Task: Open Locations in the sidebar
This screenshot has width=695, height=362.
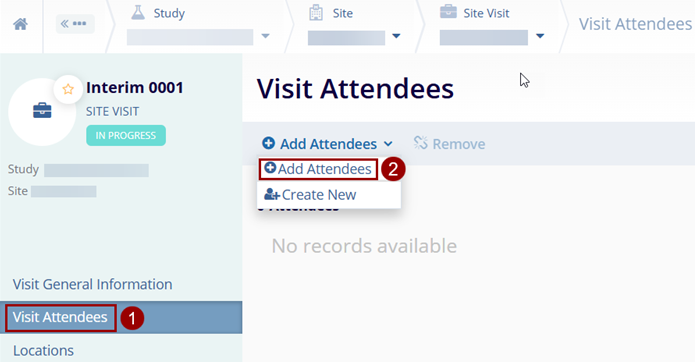Action: (x=43, y=350)
